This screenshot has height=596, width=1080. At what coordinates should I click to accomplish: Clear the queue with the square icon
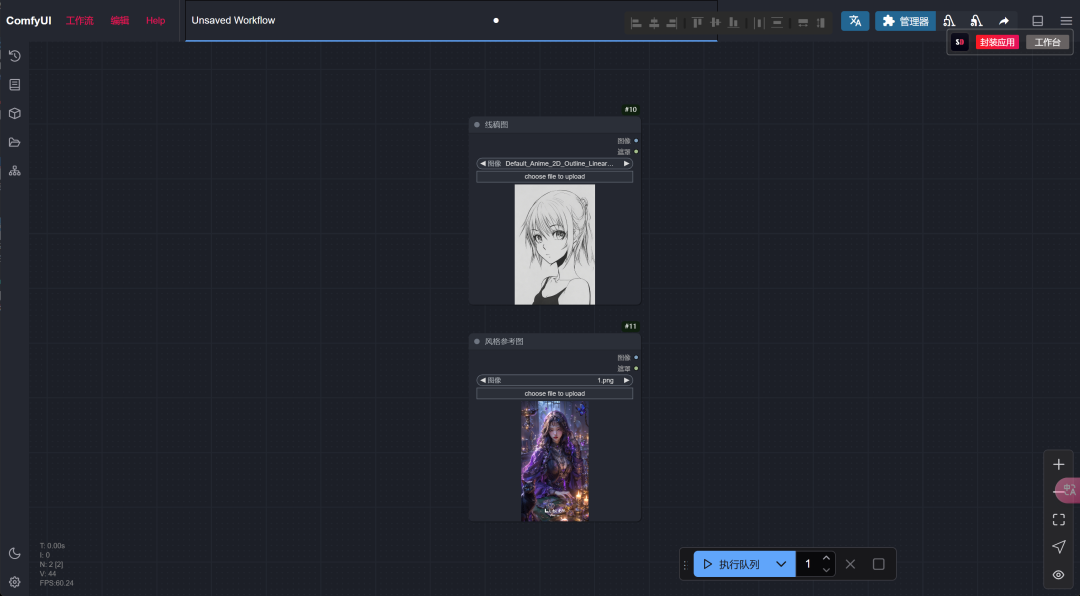[878, 564]
